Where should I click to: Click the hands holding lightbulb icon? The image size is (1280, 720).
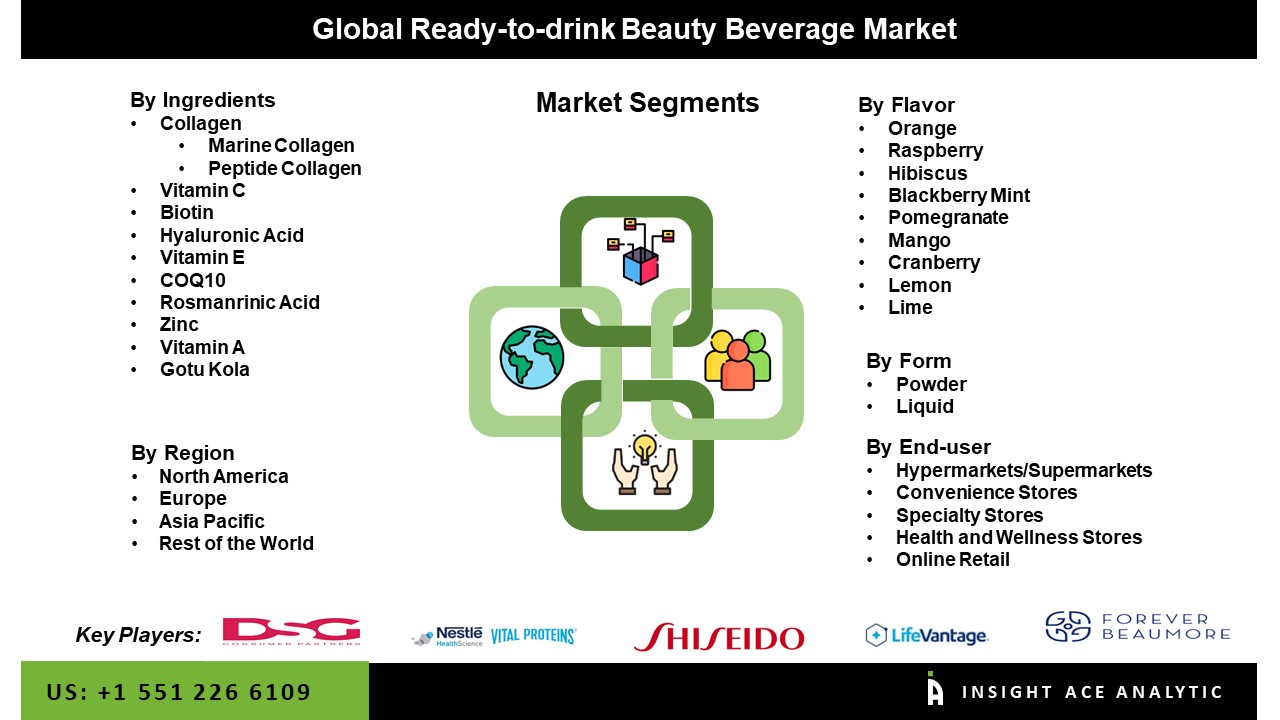[645, 463]
